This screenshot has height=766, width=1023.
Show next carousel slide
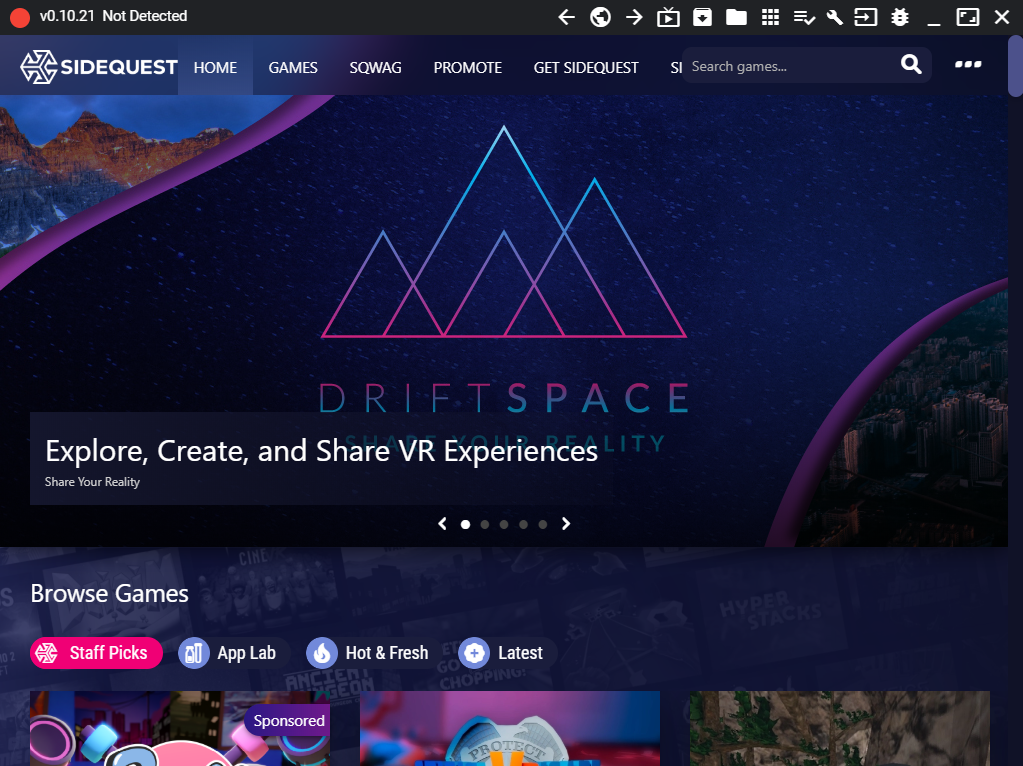pyautogui.click(x=566, y=524)
